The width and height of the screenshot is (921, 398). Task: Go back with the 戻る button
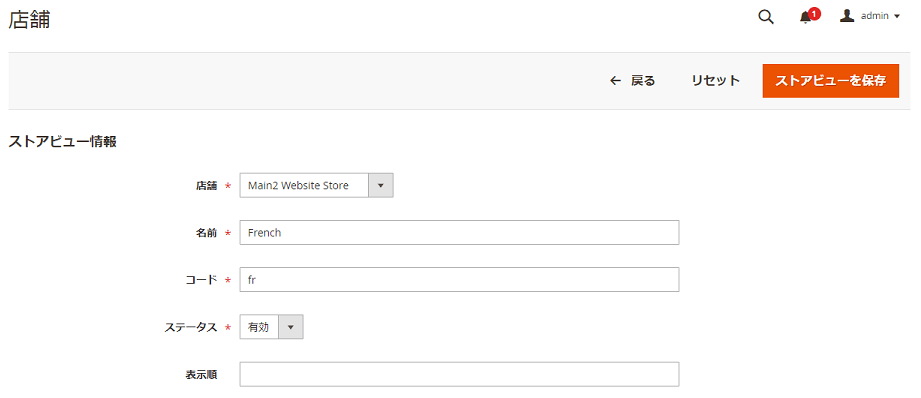[x=633, y=81]
